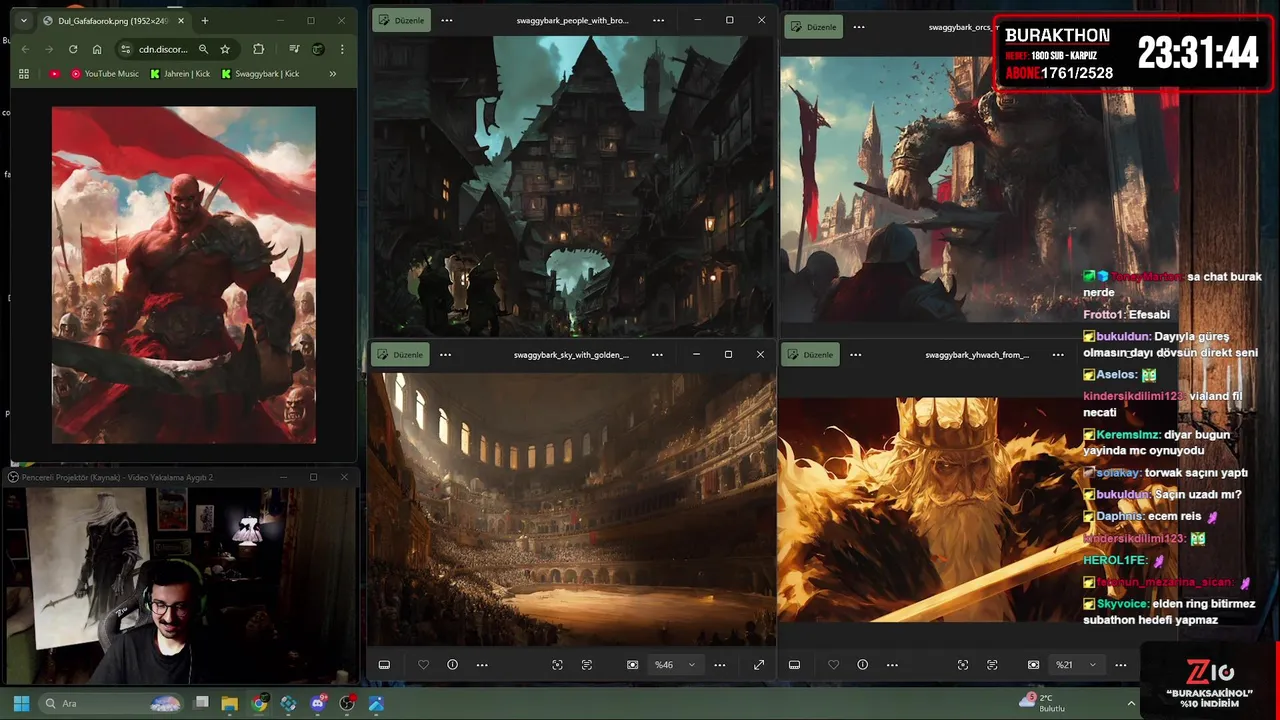Select the Dul_Gafafaorok.png browser tab
The height and width of the screenshot is (720, 1280).
click(x=112, y=21)
